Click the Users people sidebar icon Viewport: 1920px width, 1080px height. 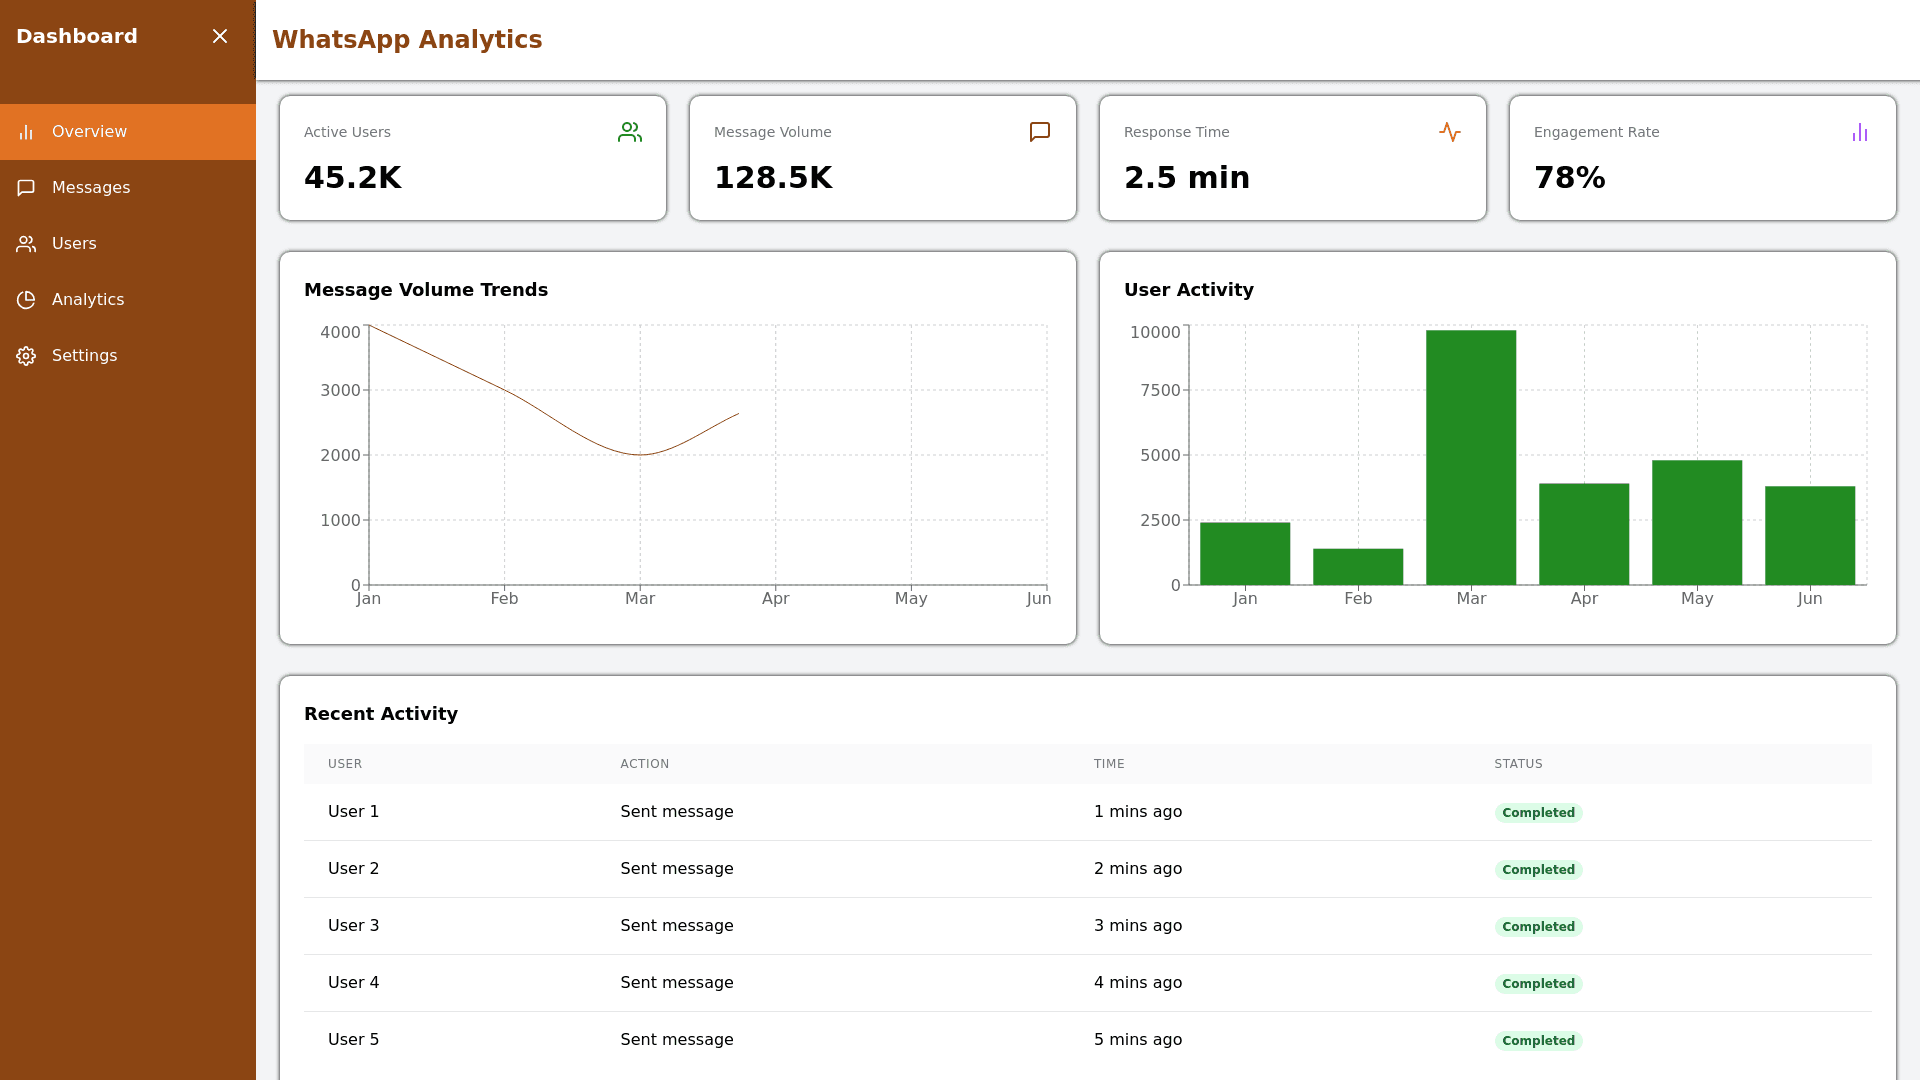tap(26, 244)
